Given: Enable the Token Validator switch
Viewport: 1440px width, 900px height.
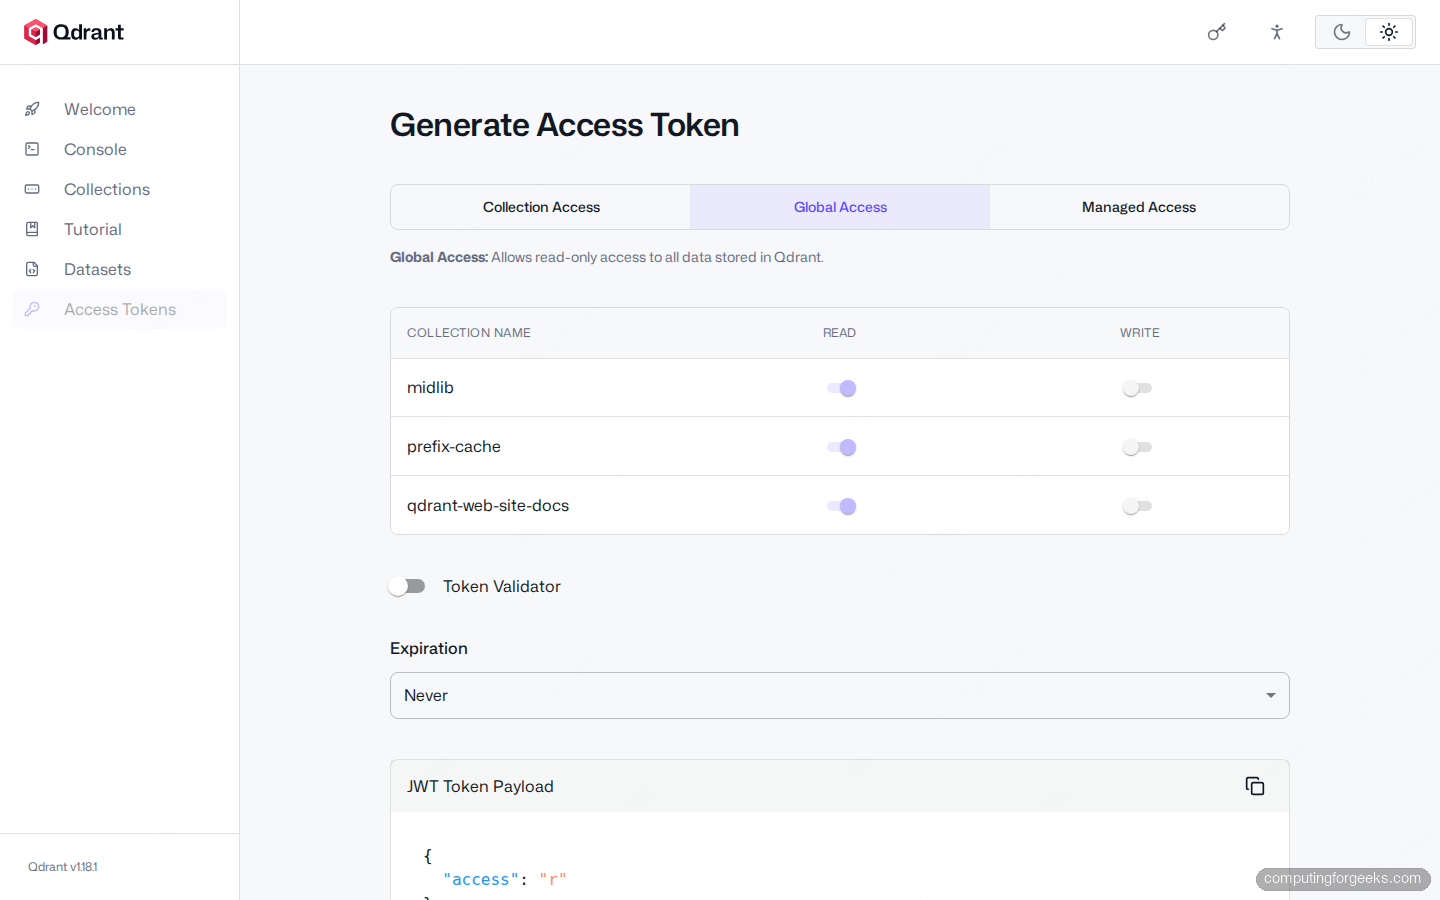Looking at the screenshot, I should [407, 586].
